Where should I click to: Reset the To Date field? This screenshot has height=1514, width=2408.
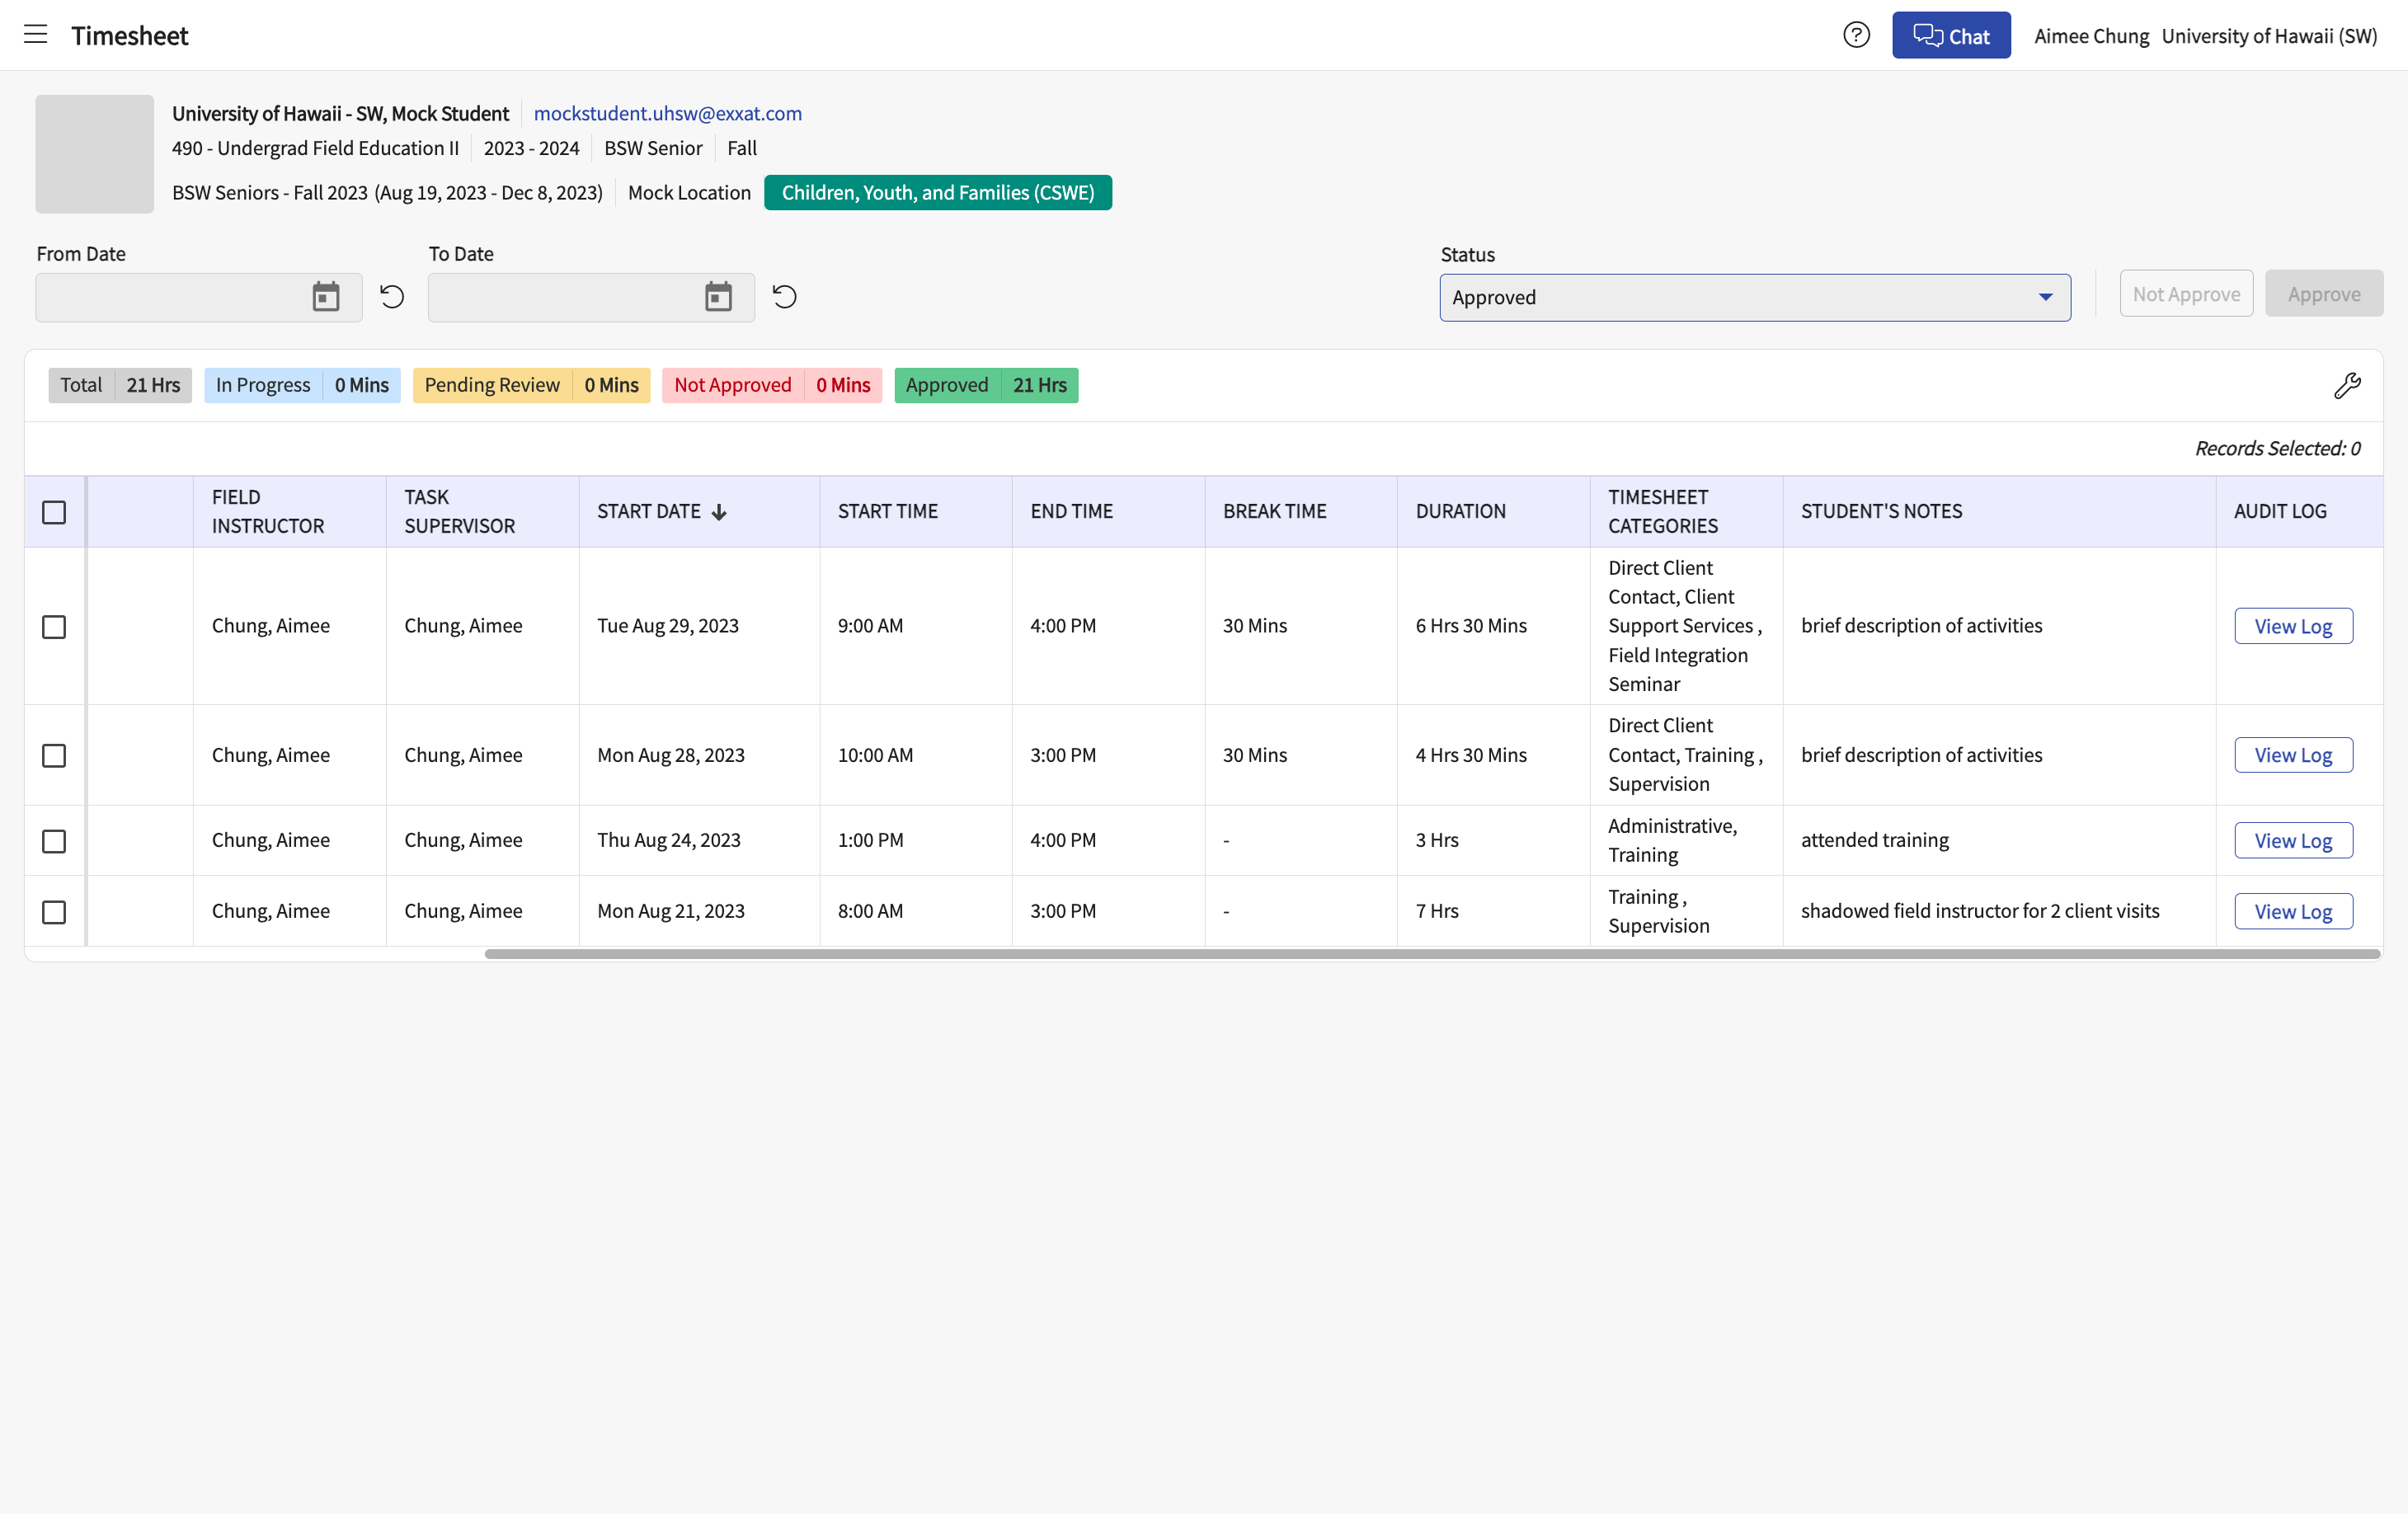tap(785, 297)
